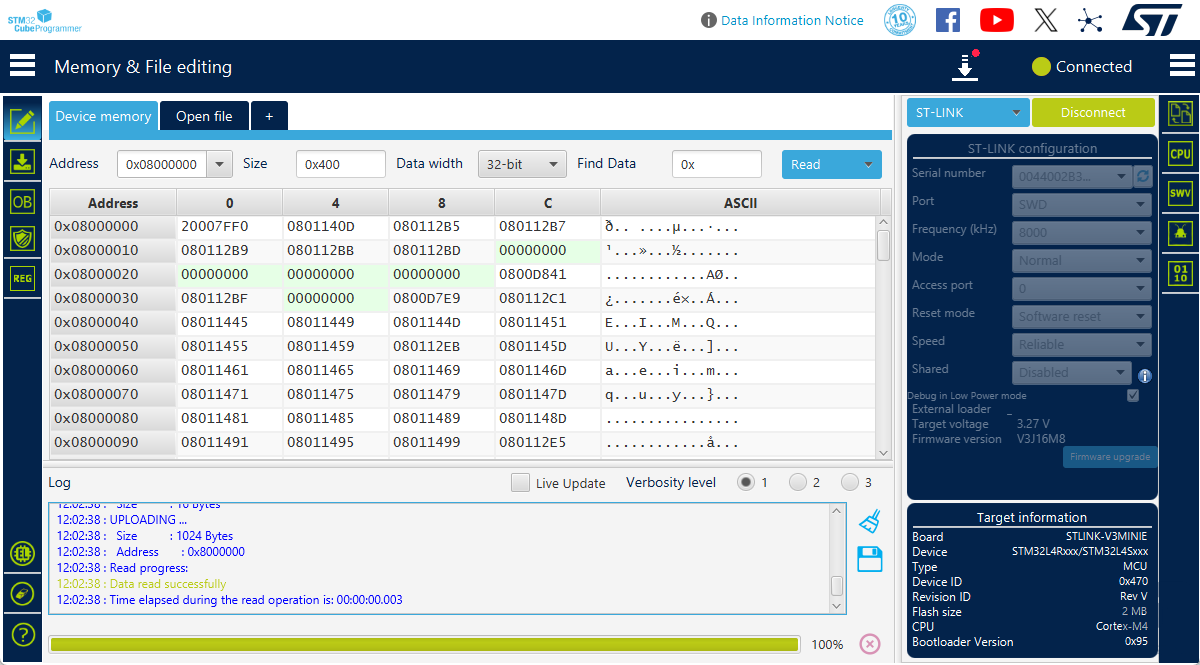Screen dimensions: 1200x665
Task: Open the Data Information Notice link
Action: coord(792,20)
